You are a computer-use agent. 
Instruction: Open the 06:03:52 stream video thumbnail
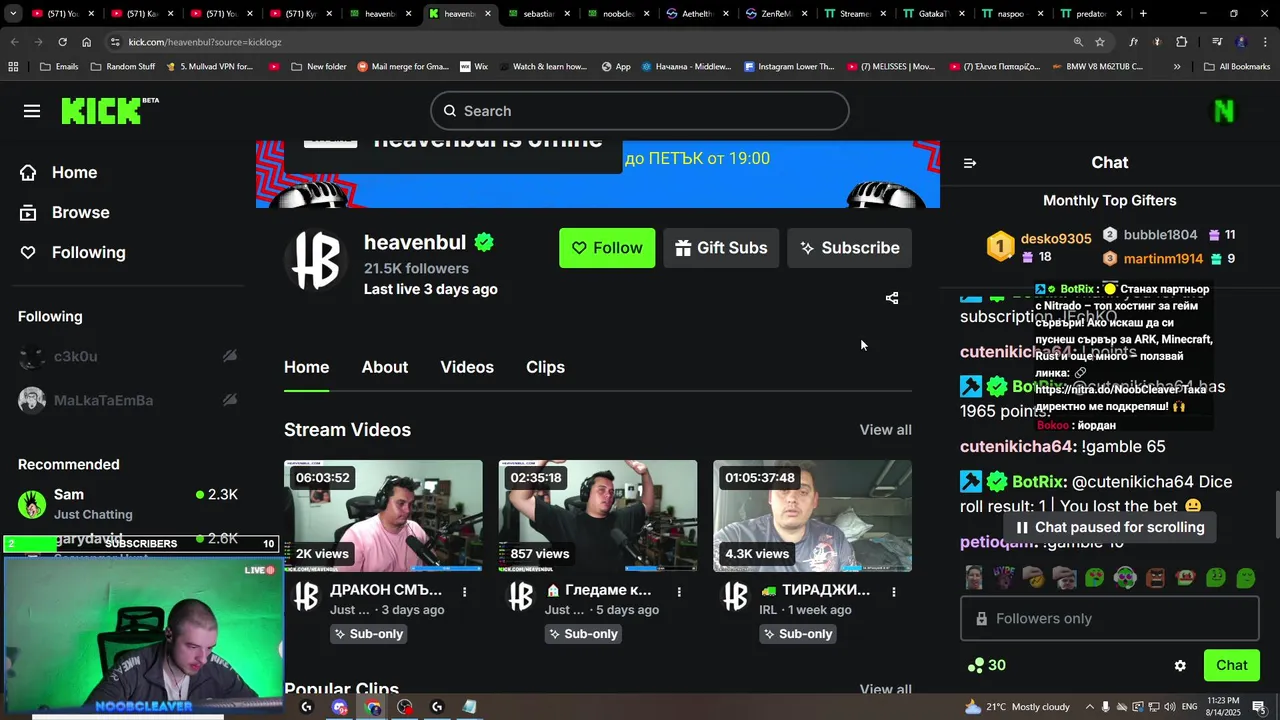pos(383,516)
